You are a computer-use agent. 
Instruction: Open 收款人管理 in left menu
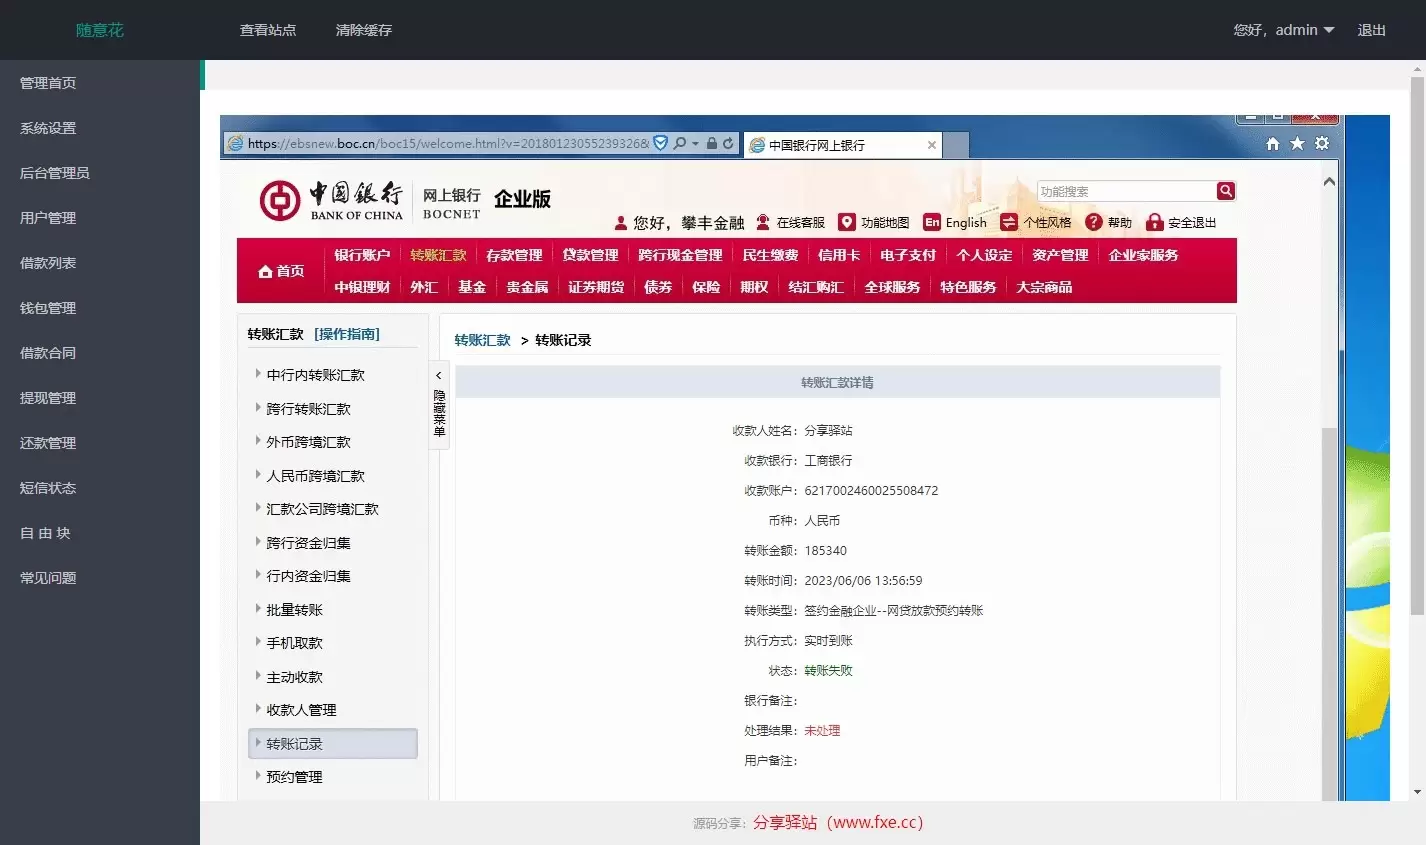click(301, 710)
